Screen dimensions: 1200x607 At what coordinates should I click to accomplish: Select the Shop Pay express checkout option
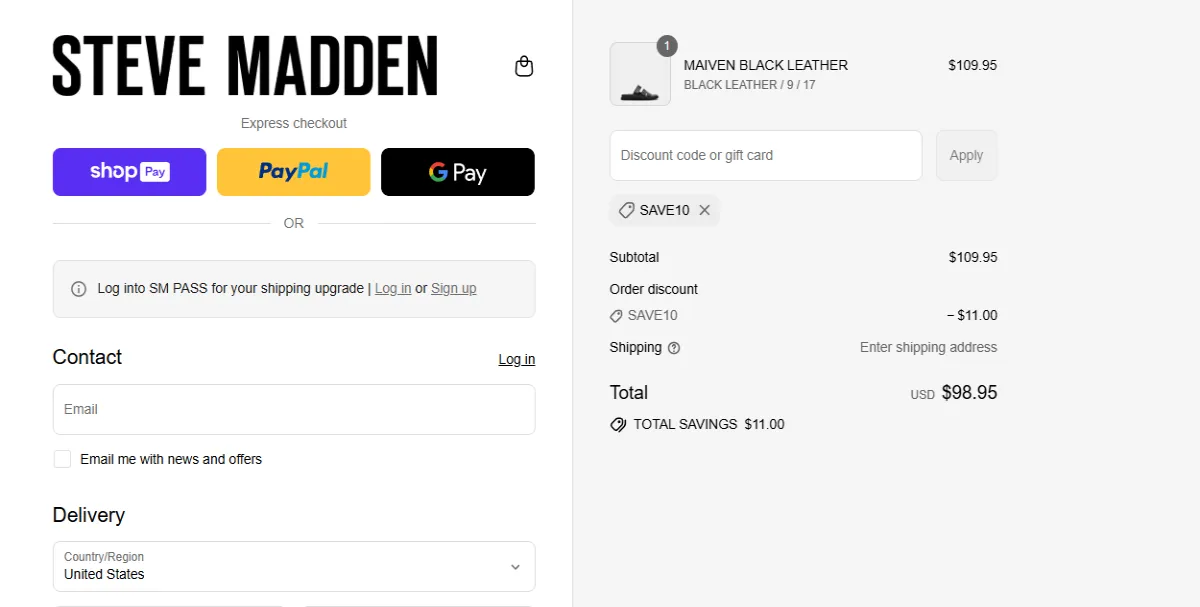[129, 171]
